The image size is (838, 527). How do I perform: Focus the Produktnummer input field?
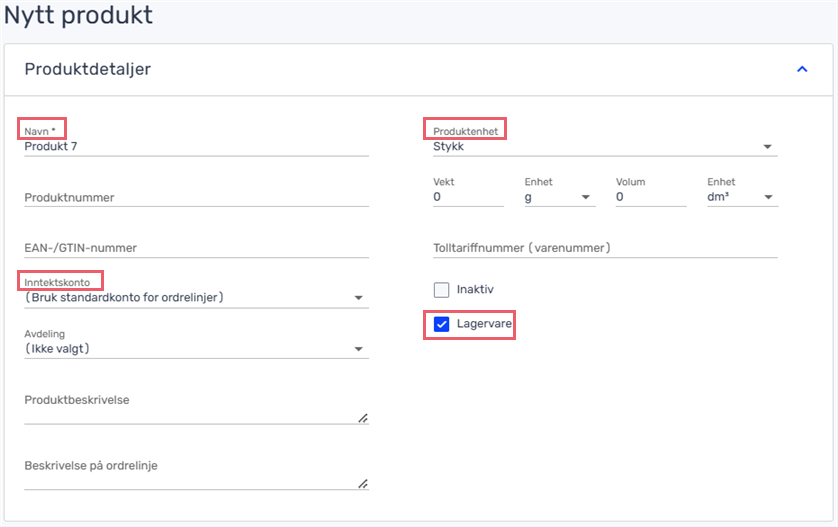(196, 198)
